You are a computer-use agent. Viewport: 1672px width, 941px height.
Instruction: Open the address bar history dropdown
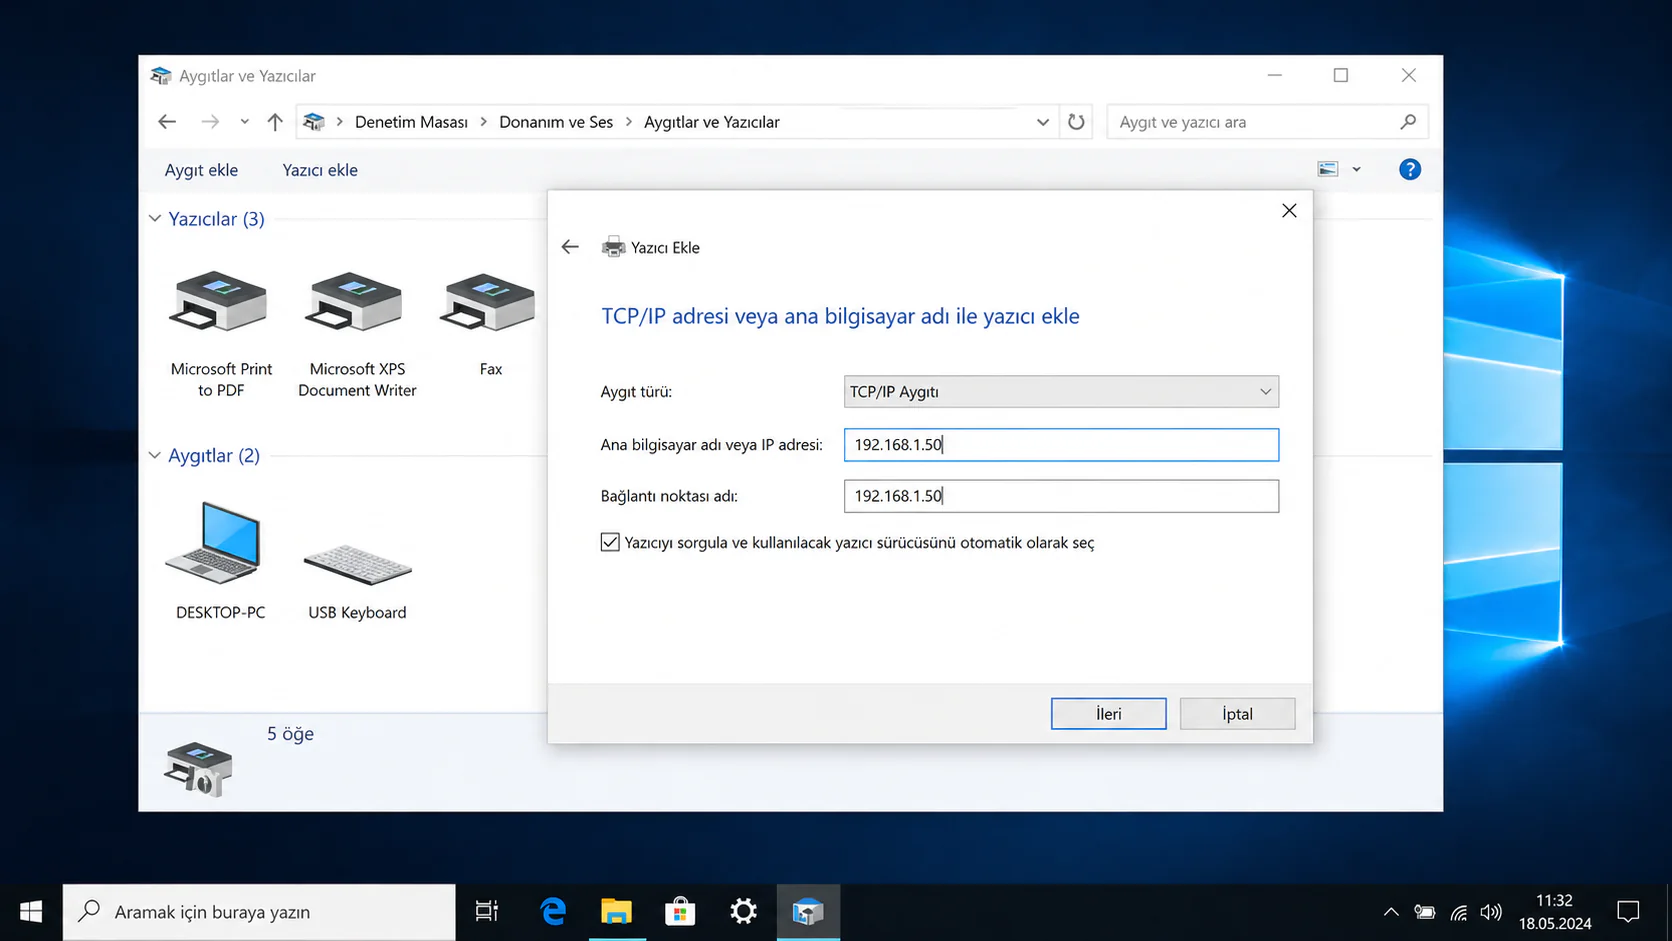click(x=1043, y=121)
